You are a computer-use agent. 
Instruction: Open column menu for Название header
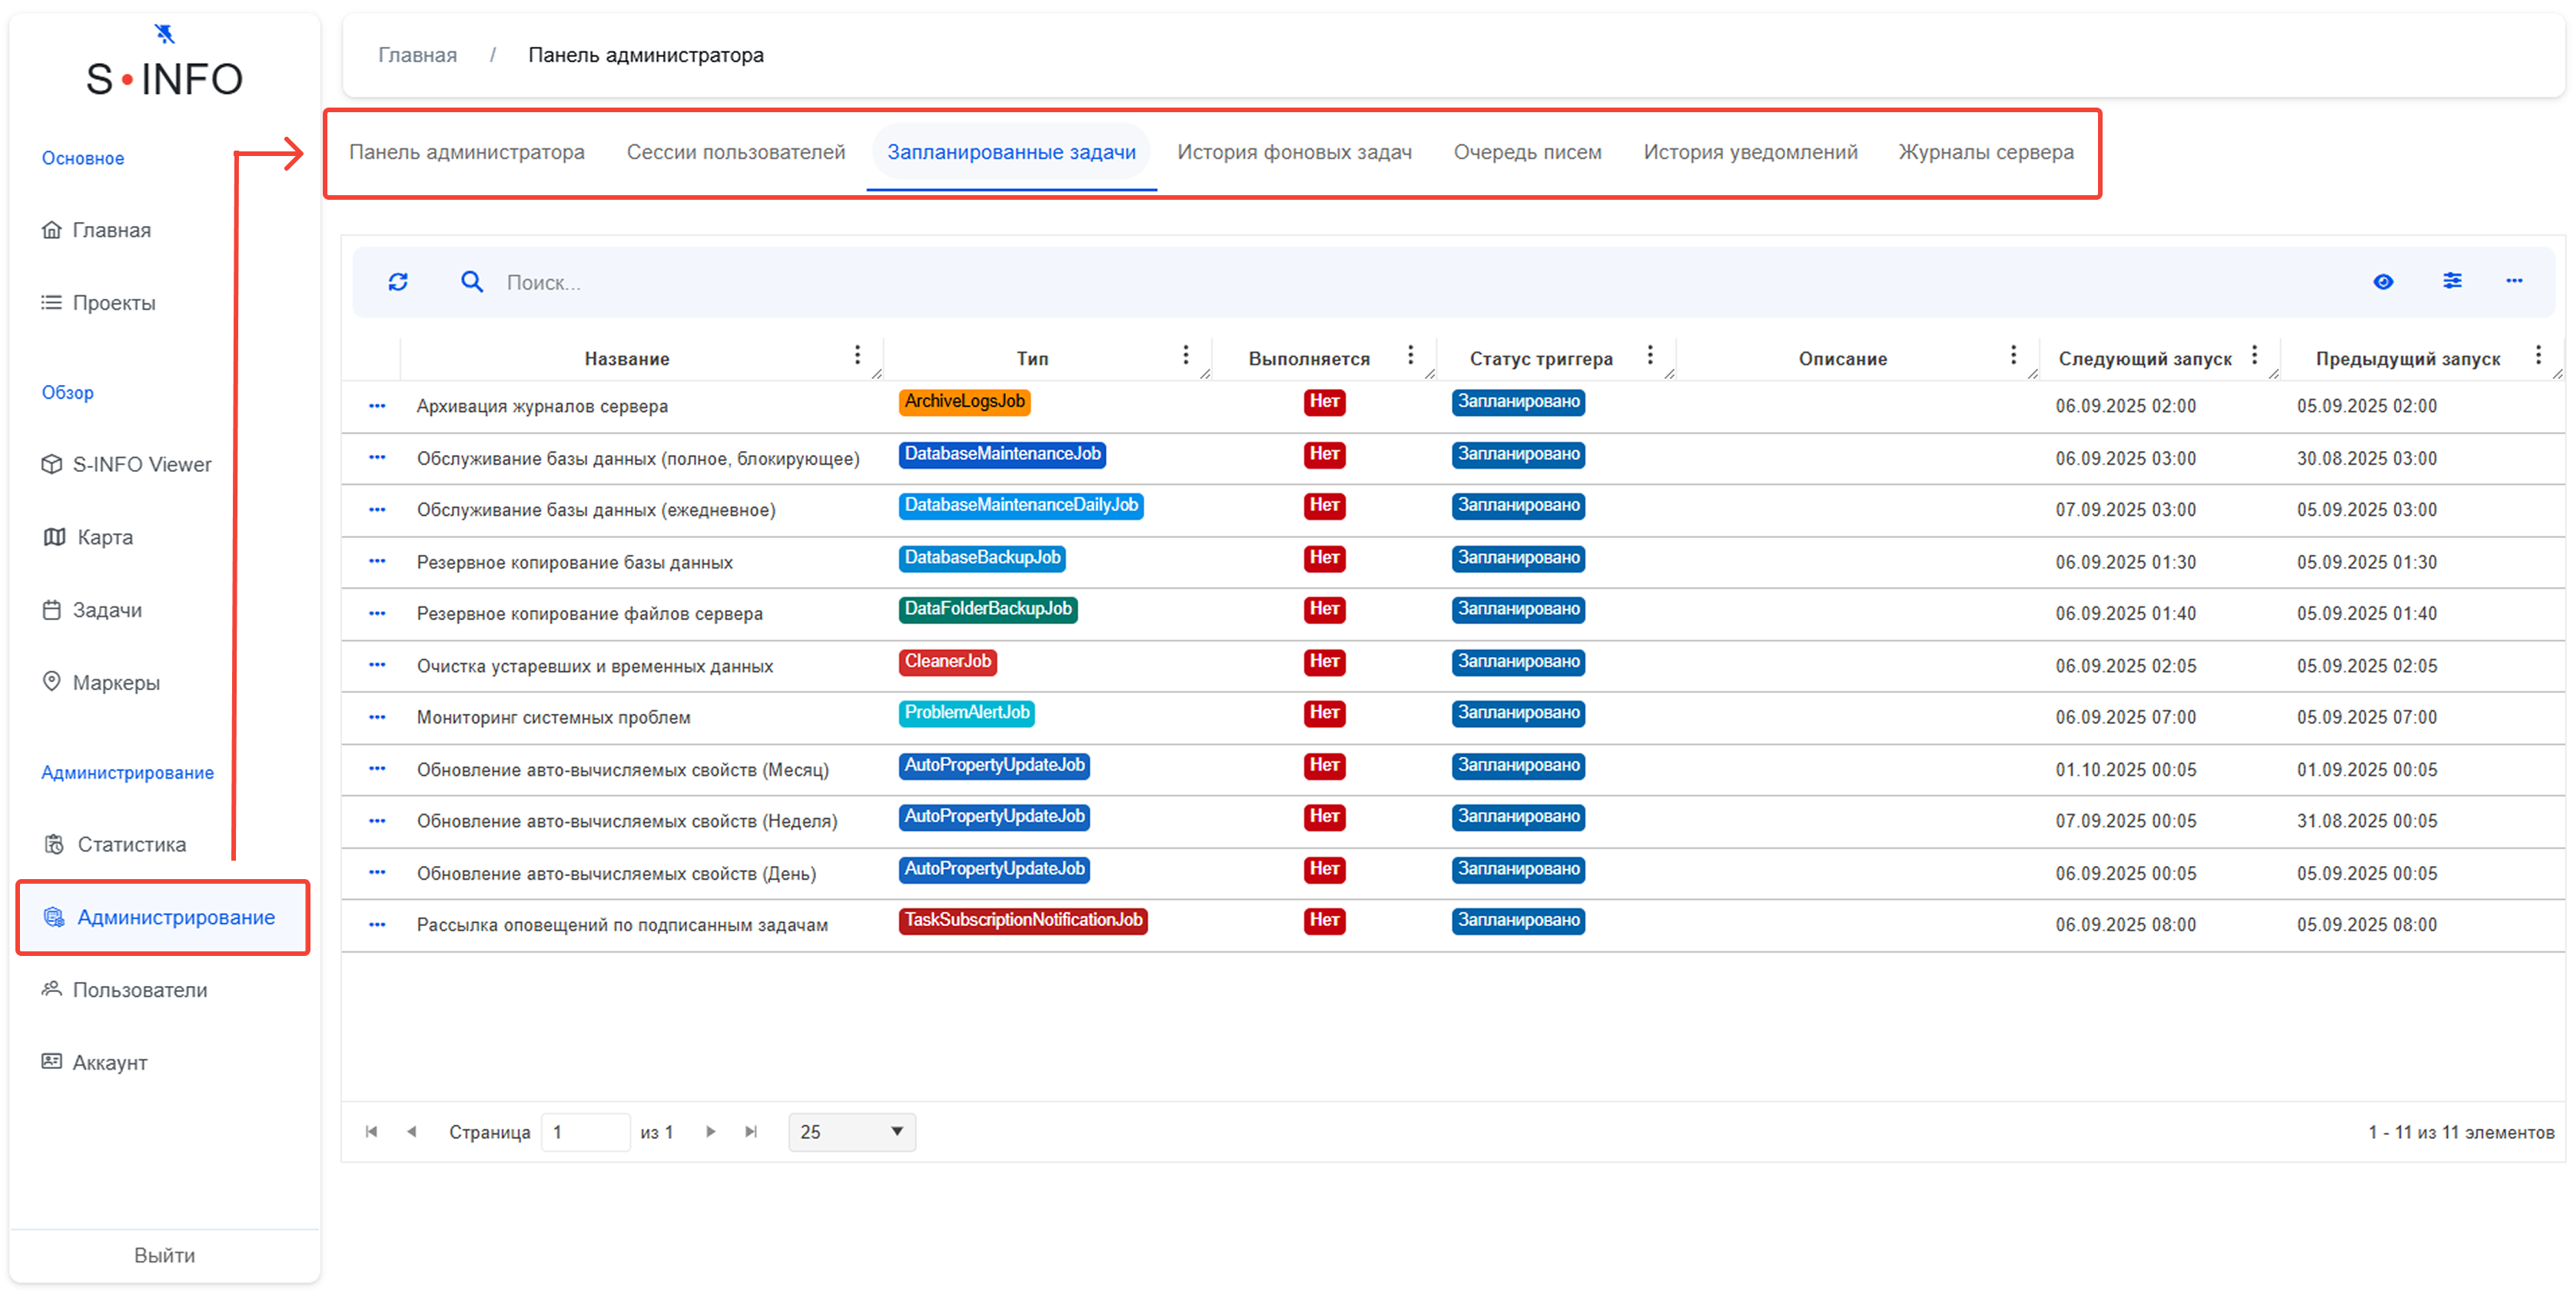[x=857, y=355]
